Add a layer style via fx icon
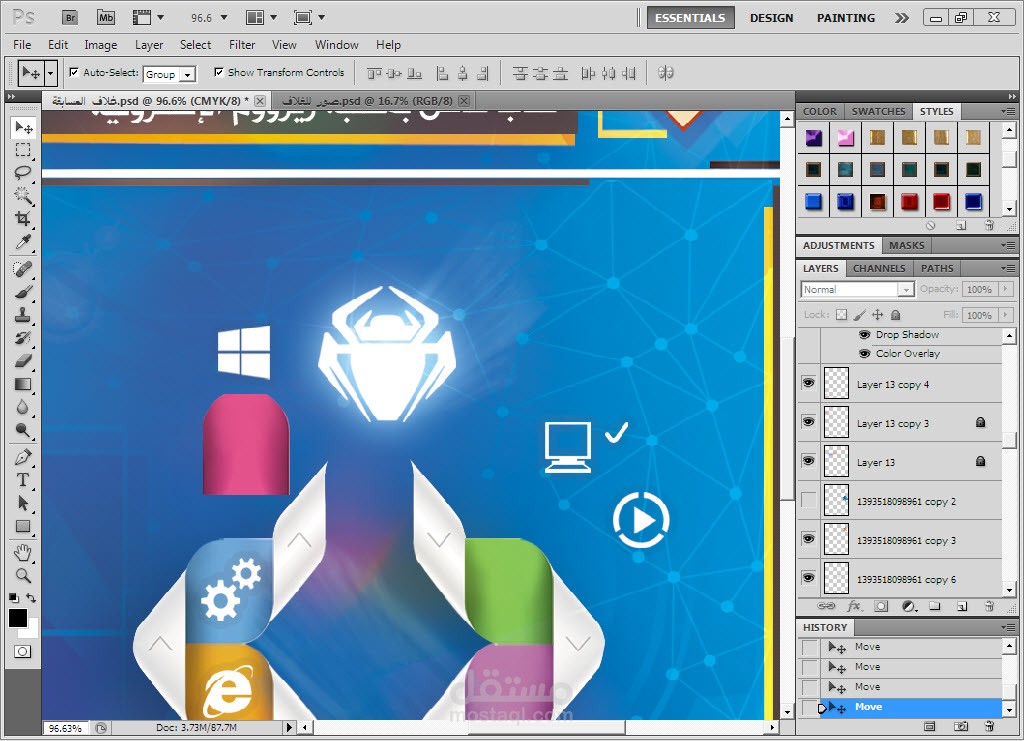Screen dimensions: 1024x741 coord(854,606)
